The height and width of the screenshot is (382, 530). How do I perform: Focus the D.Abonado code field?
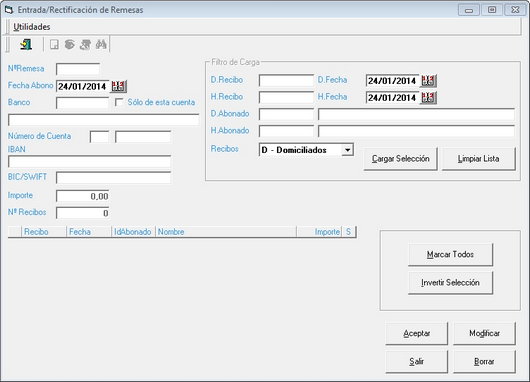(286, 114)
